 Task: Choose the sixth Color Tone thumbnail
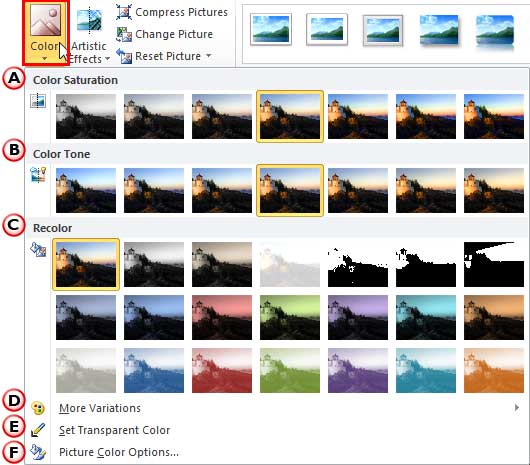click(426, 190)
